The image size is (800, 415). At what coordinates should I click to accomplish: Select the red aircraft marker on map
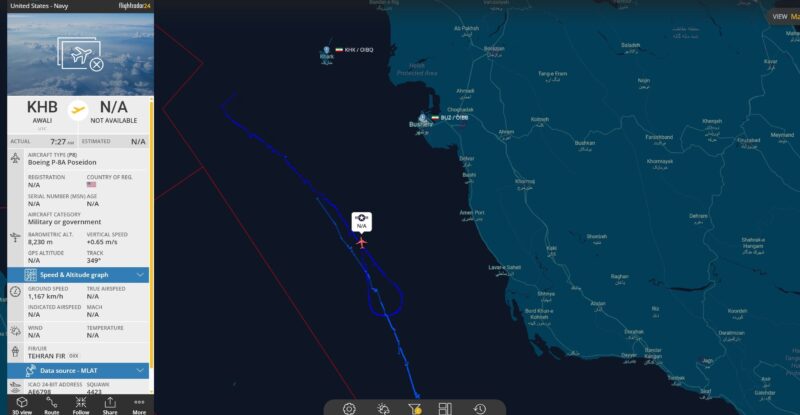pyautogui.click(x=362, y=242)
